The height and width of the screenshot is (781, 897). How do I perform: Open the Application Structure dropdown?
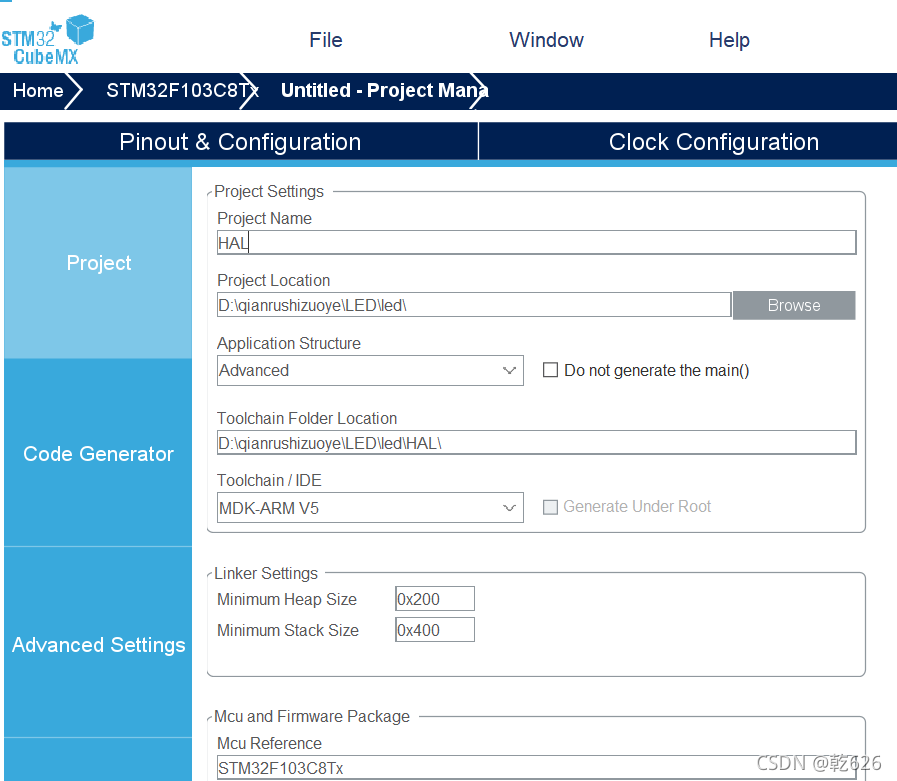[370, 371]
